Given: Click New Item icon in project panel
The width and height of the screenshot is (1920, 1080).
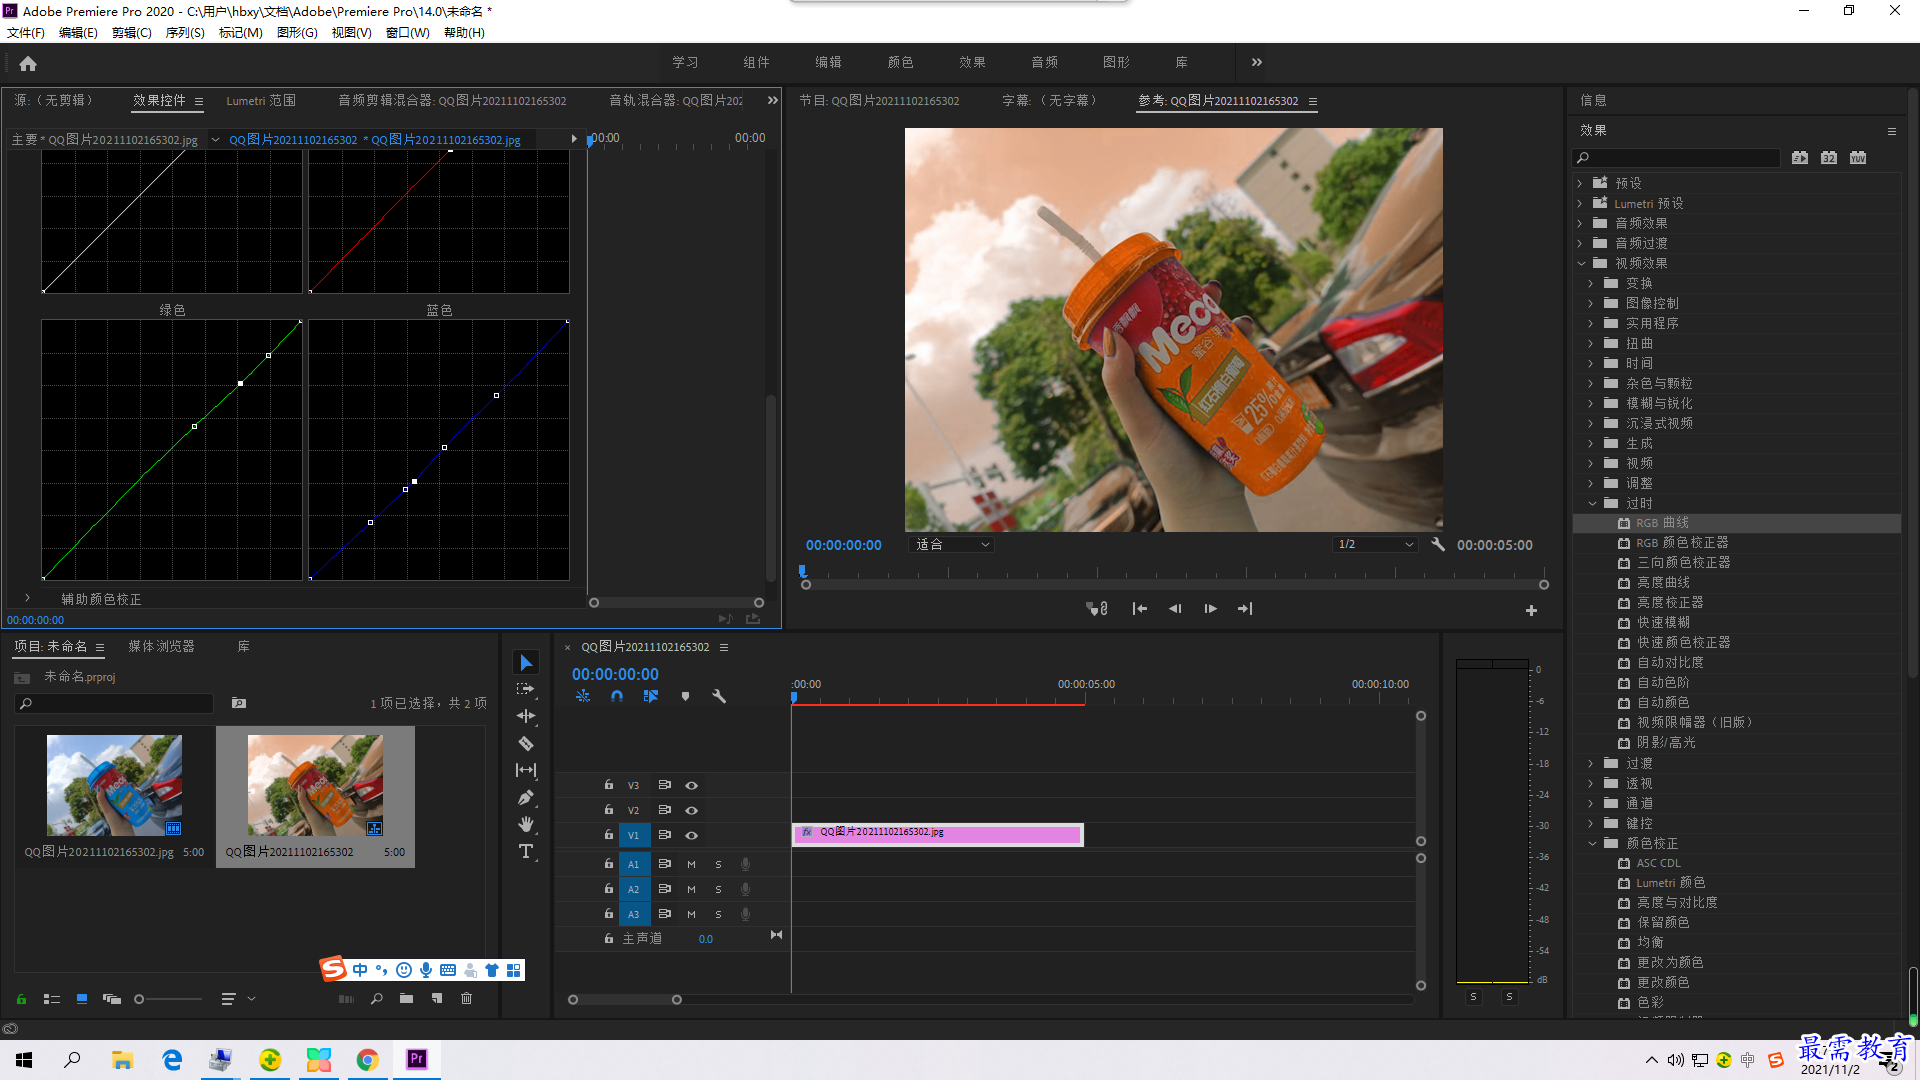Looking at the screenshot, I should 437,998.
